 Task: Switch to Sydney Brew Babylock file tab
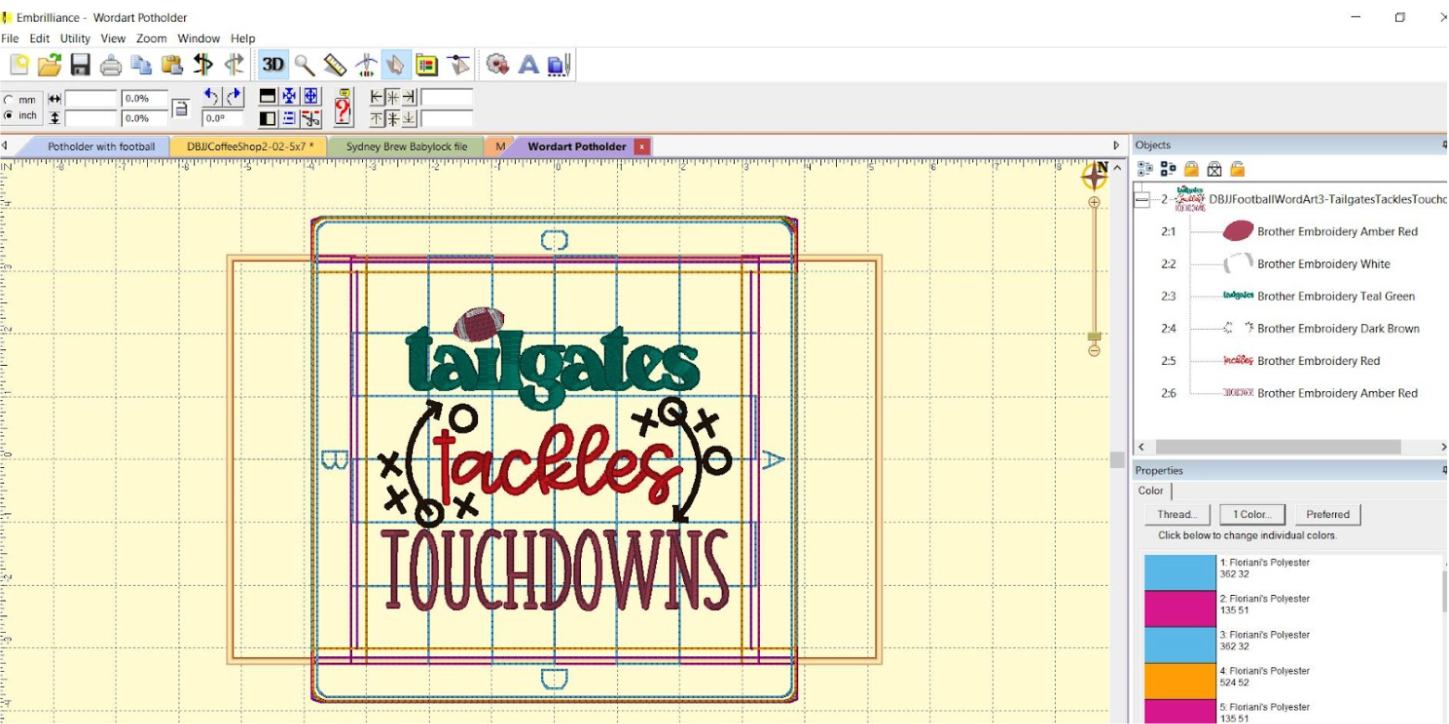406,147
